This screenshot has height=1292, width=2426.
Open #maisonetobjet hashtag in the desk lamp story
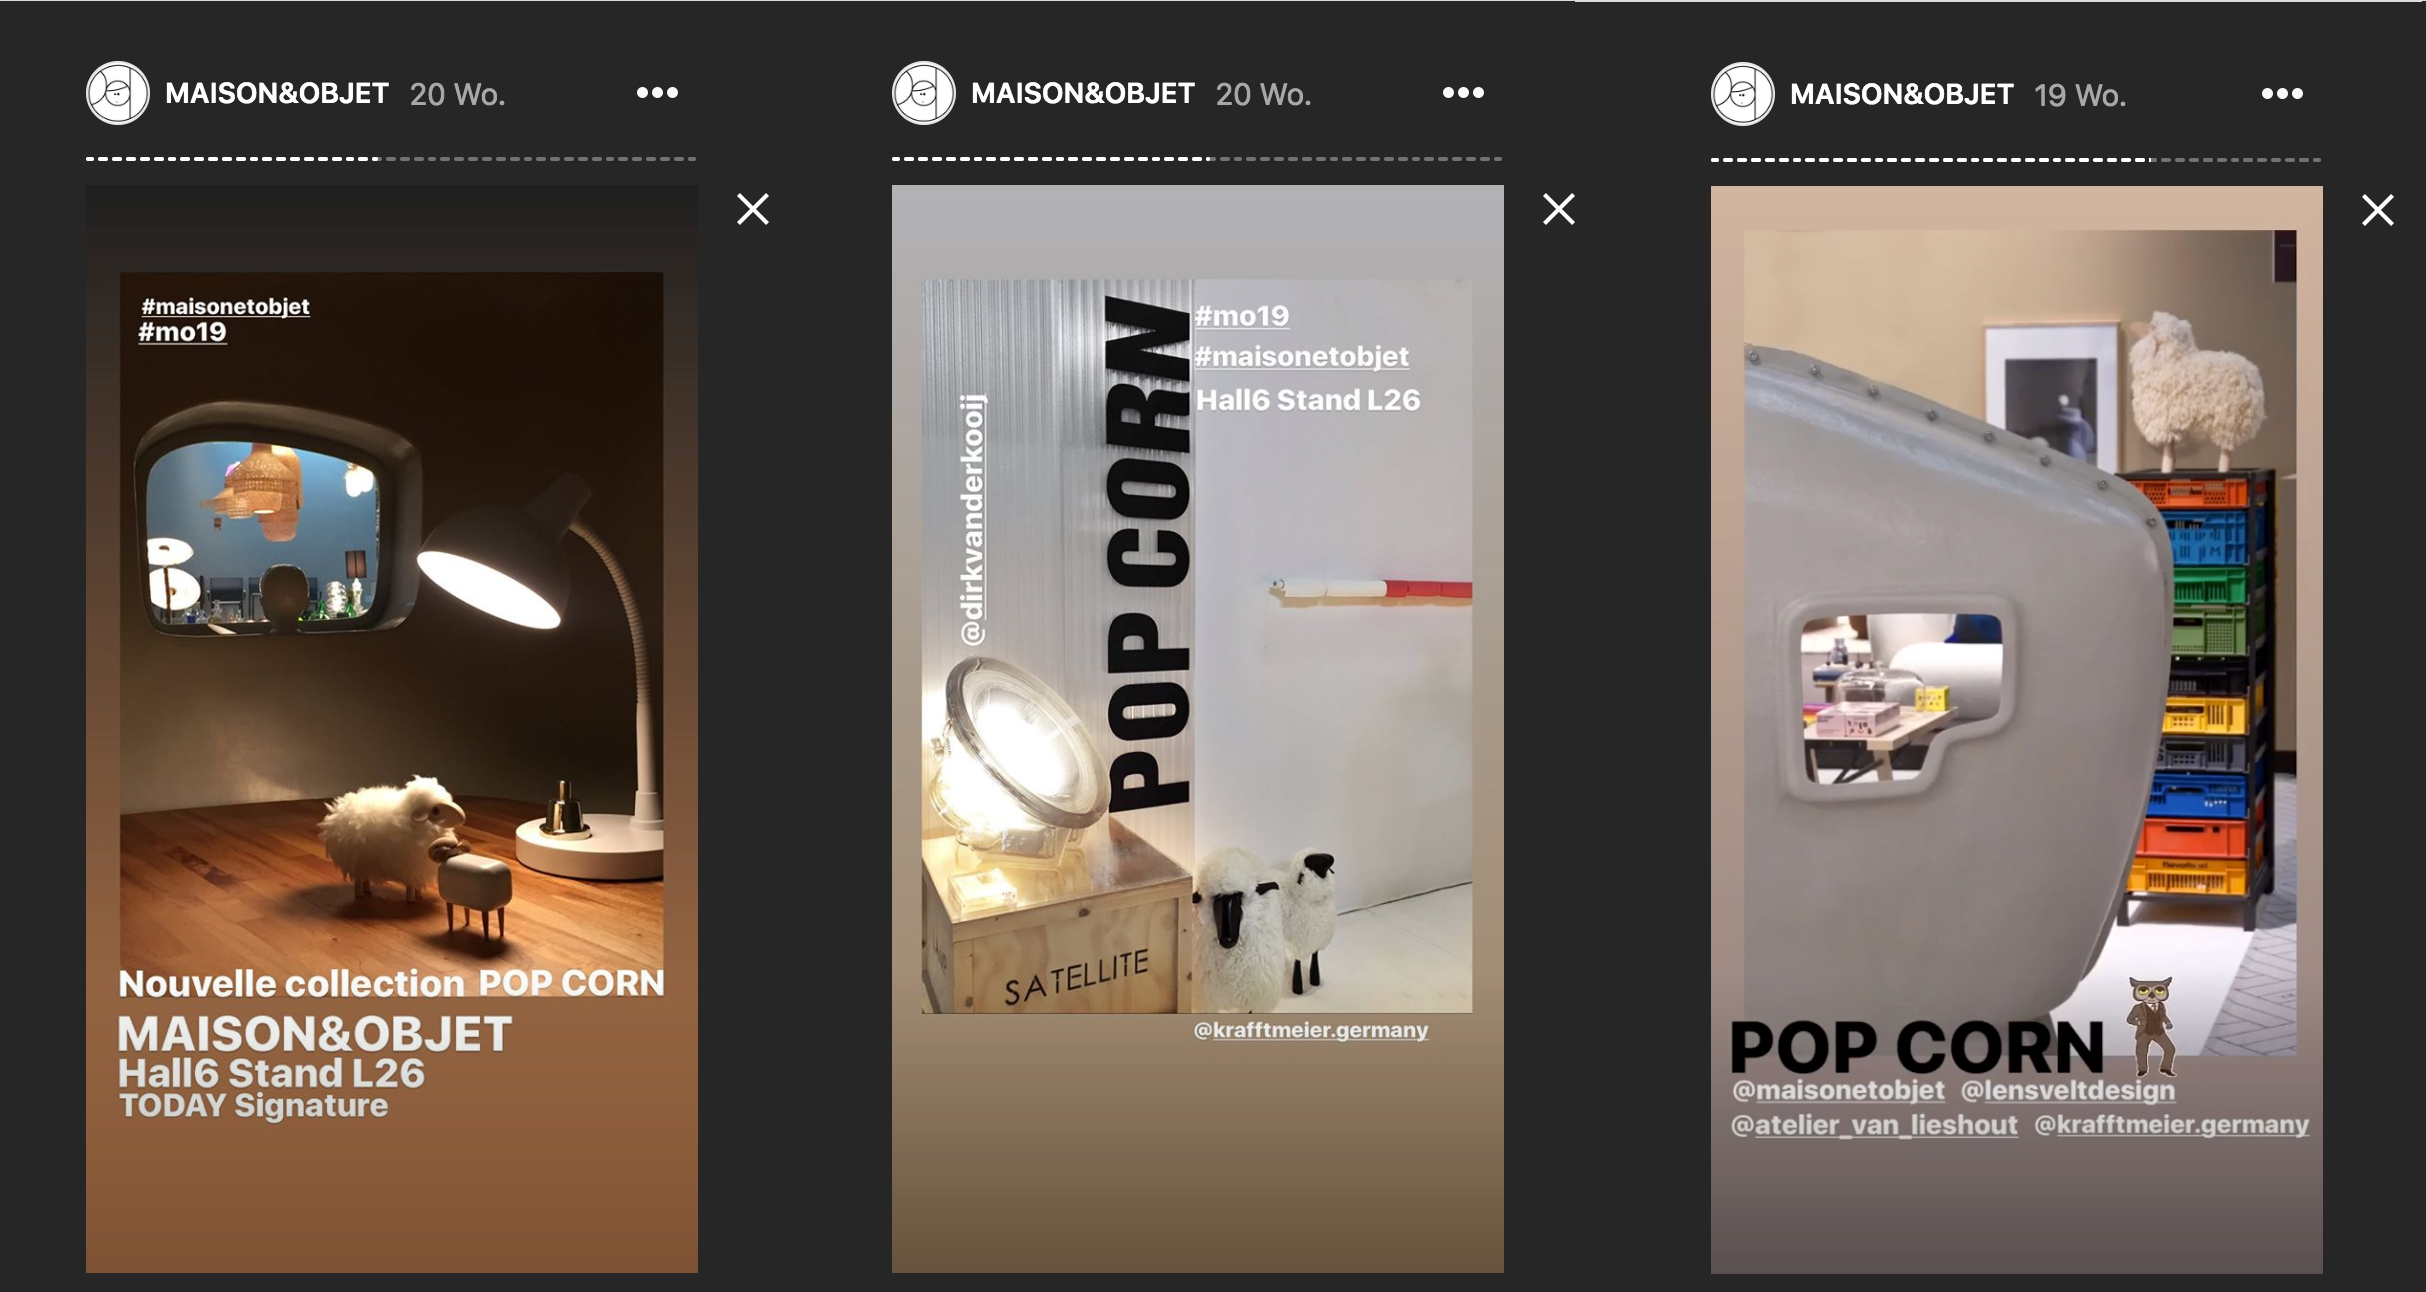pyautogui.click(x=226, y=306)
